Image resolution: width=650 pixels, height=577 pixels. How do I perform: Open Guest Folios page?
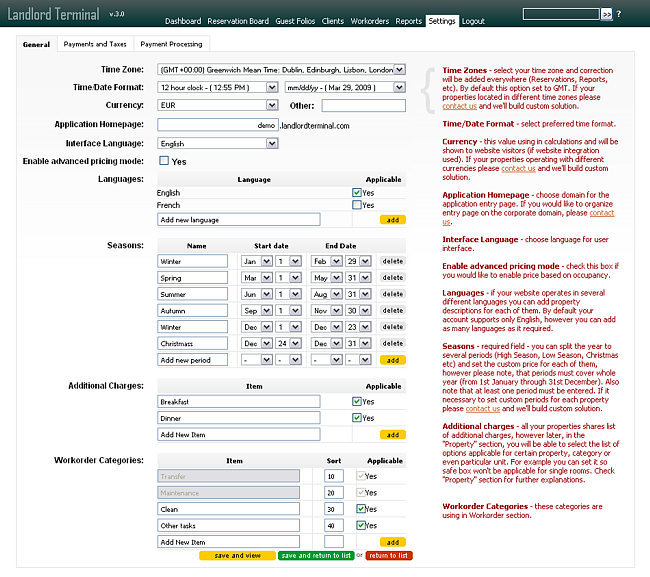click(x=295, y=21)
